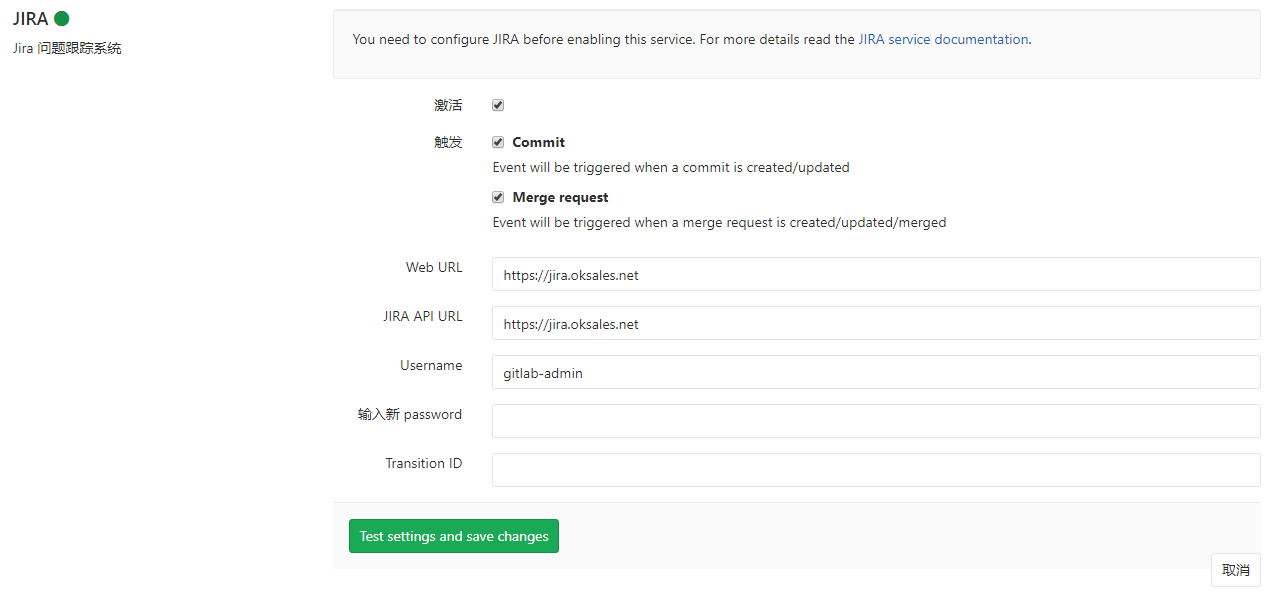Screen dimensions: 1278x596
Task: Click the empty Transition ID field
Action: (x=875, y=469)
